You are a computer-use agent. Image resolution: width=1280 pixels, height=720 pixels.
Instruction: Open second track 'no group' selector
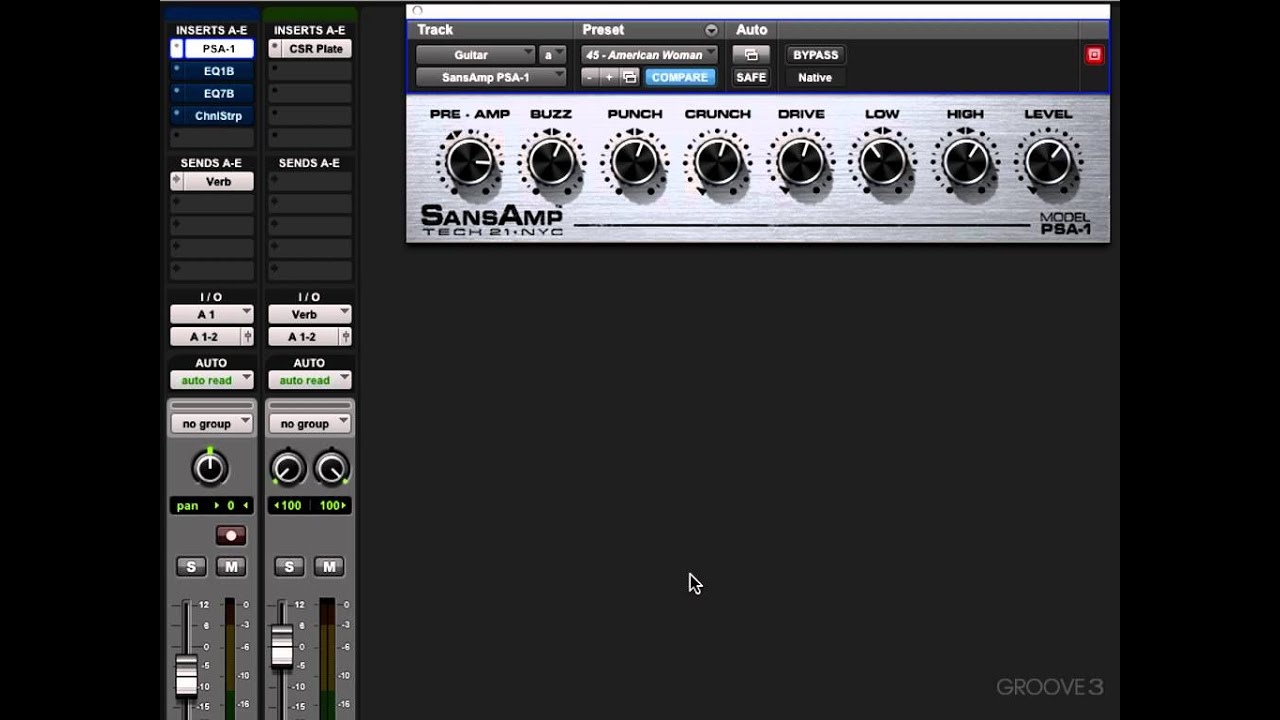click(x=309, y=424)
